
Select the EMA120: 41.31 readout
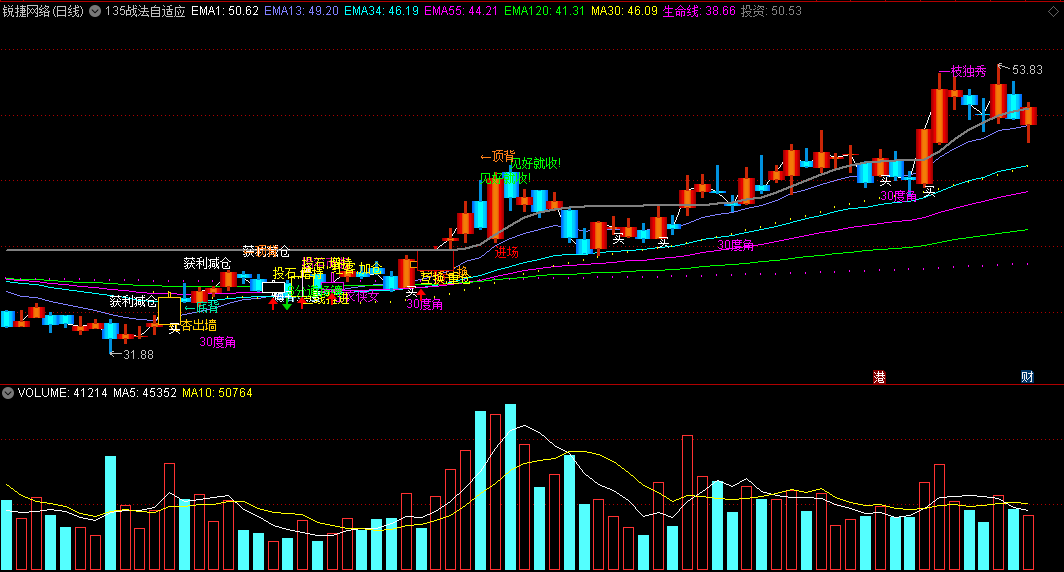(x=544, y=11)
